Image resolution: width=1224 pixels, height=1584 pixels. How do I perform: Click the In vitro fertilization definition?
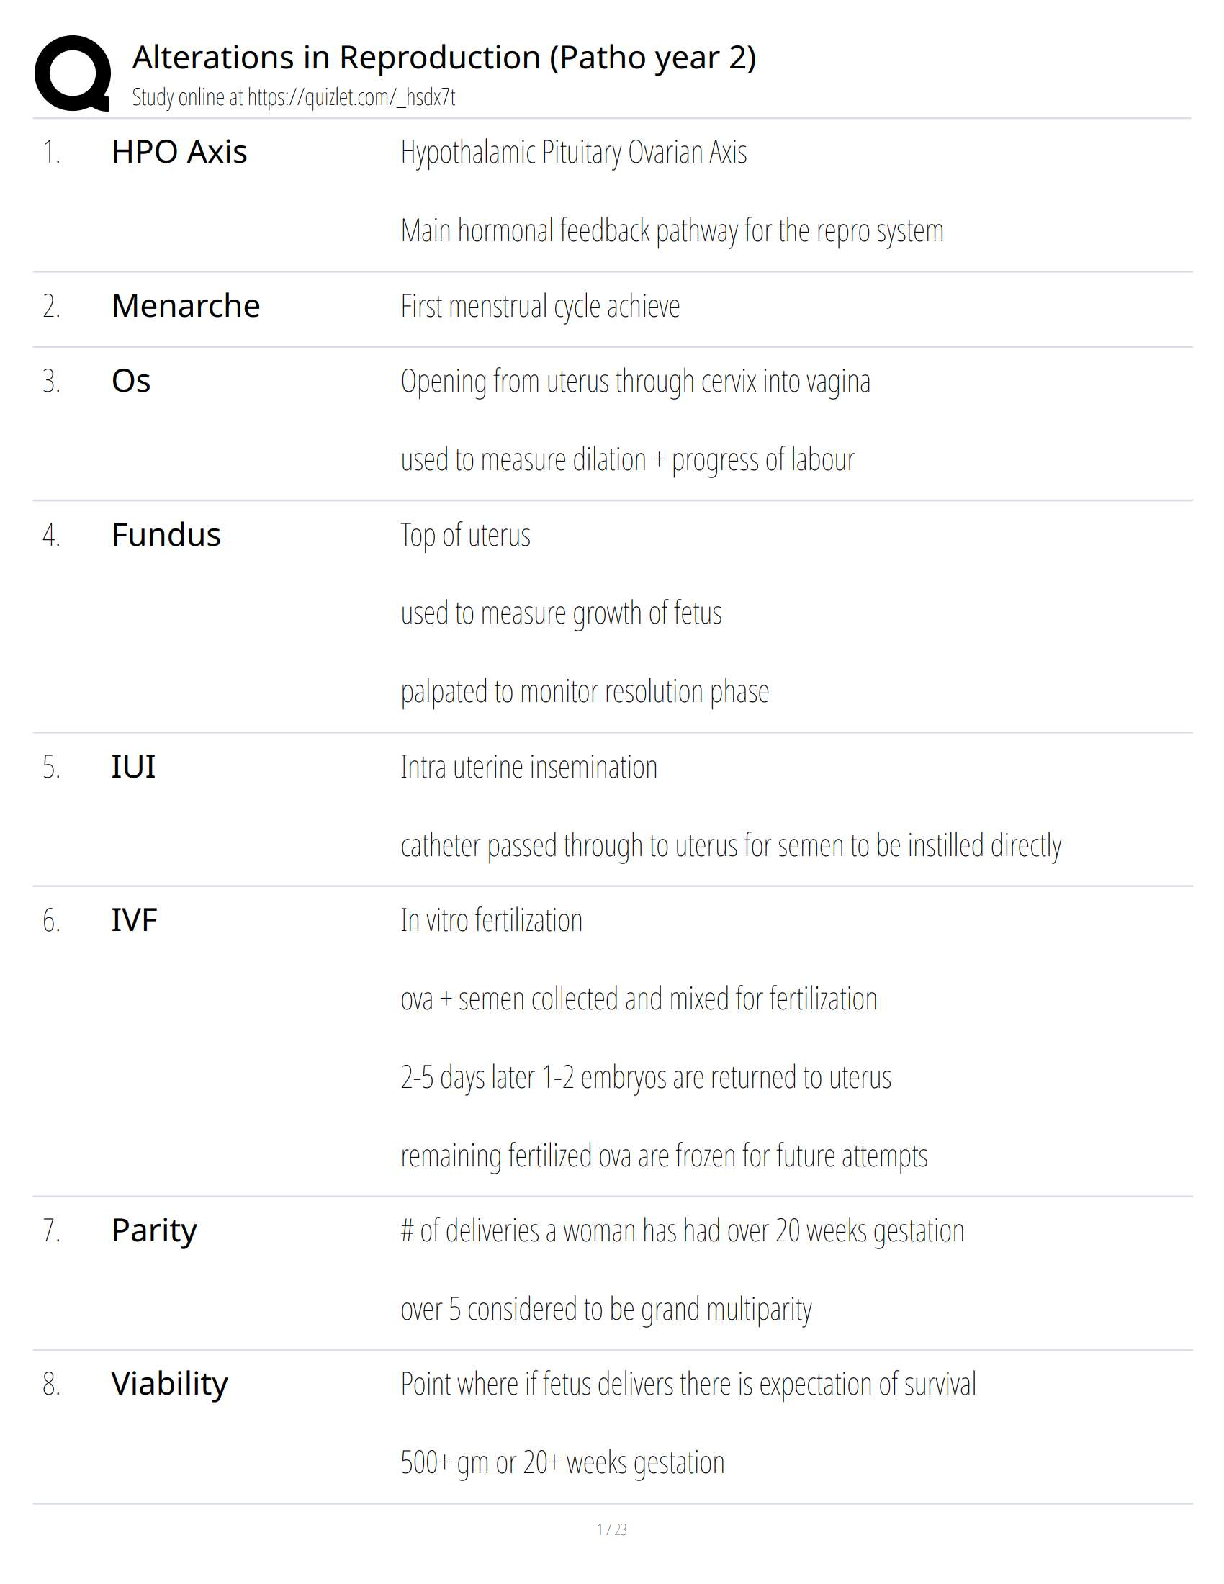pyautogui.click(x=491, y=920)
